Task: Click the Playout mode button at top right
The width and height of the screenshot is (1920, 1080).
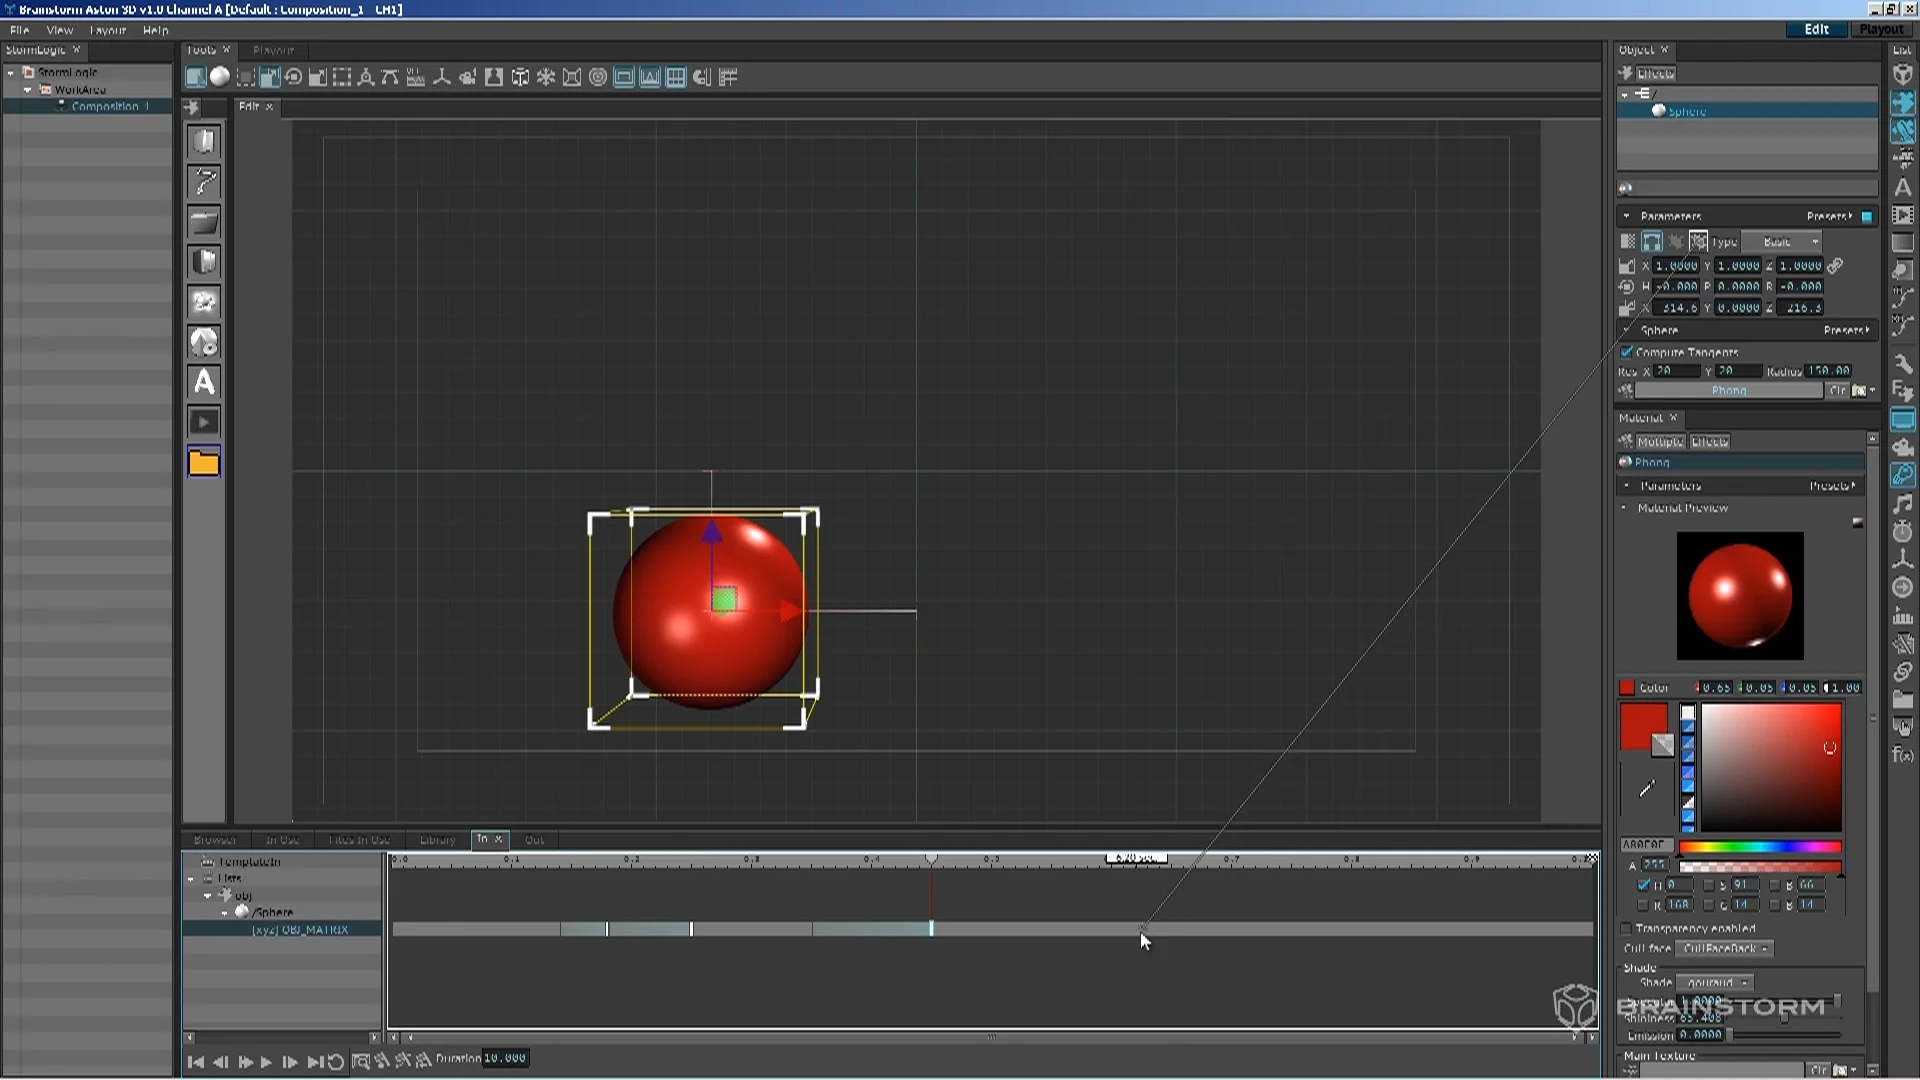Action: tap(1881, 29)
